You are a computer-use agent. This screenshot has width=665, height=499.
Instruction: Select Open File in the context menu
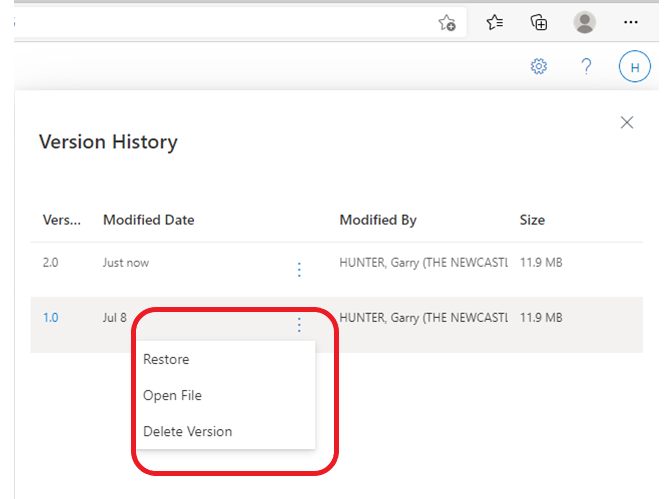point(172,395)
